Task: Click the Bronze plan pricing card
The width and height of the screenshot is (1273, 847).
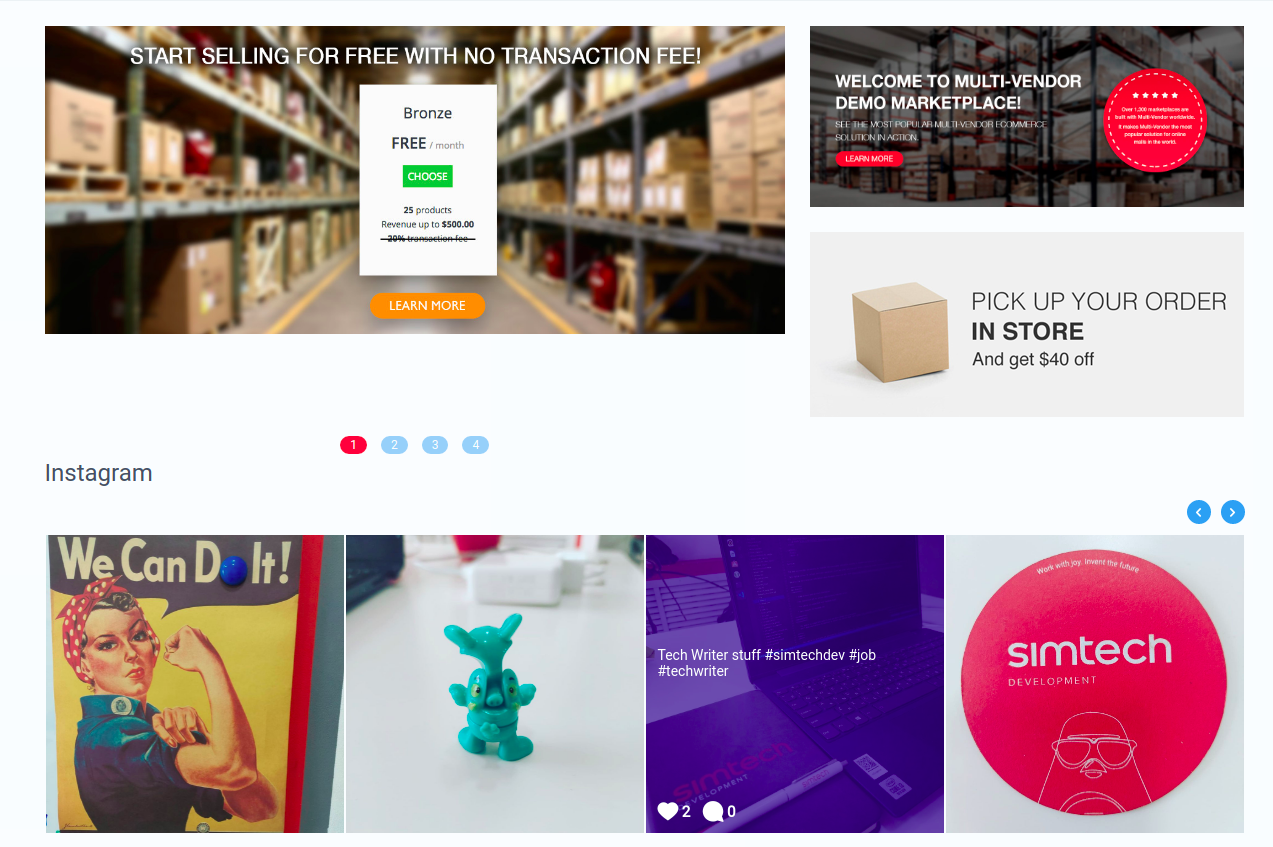Action: click(428, 180)
